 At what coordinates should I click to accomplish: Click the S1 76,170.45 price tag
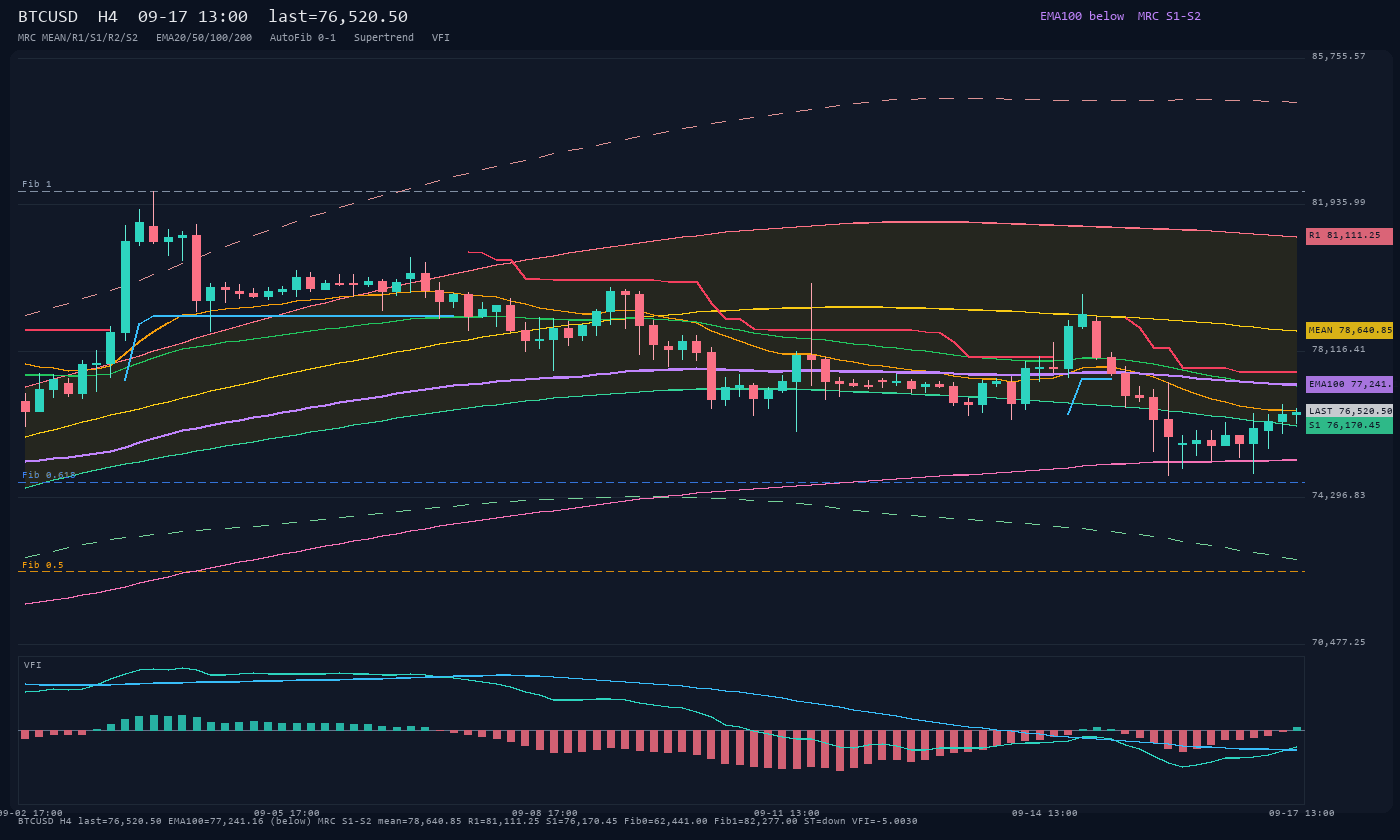tap(1349, 425)
